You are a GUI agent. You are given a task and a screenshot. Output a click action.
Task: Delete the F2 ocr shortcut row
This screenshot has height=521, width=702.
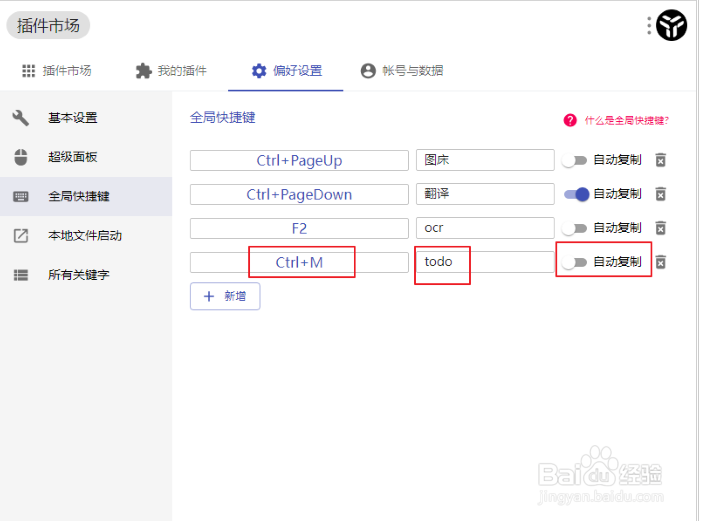(x=660, y=228)
